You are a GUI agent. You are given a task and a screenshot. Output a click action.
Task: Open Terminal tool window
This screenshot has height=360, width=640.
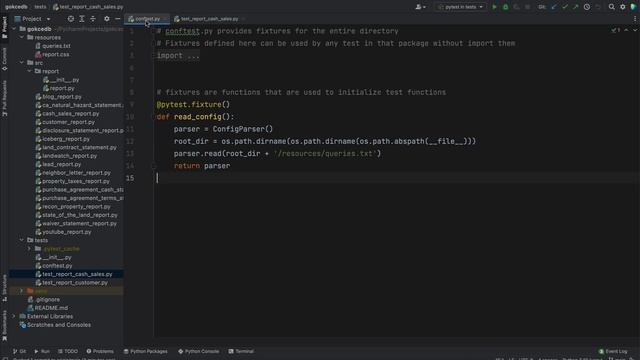click(241, 351)
